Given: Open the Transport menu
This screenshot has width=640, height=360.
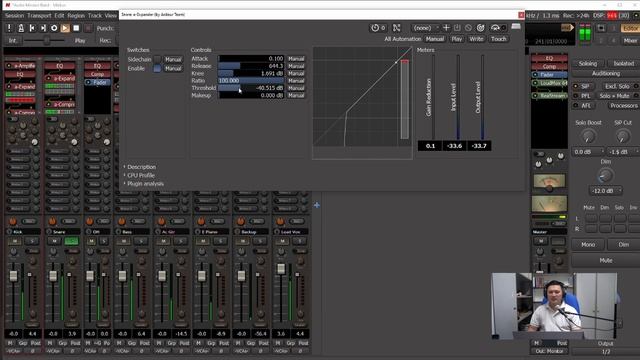Looking at the screenshot, I should tap(39, 16).
